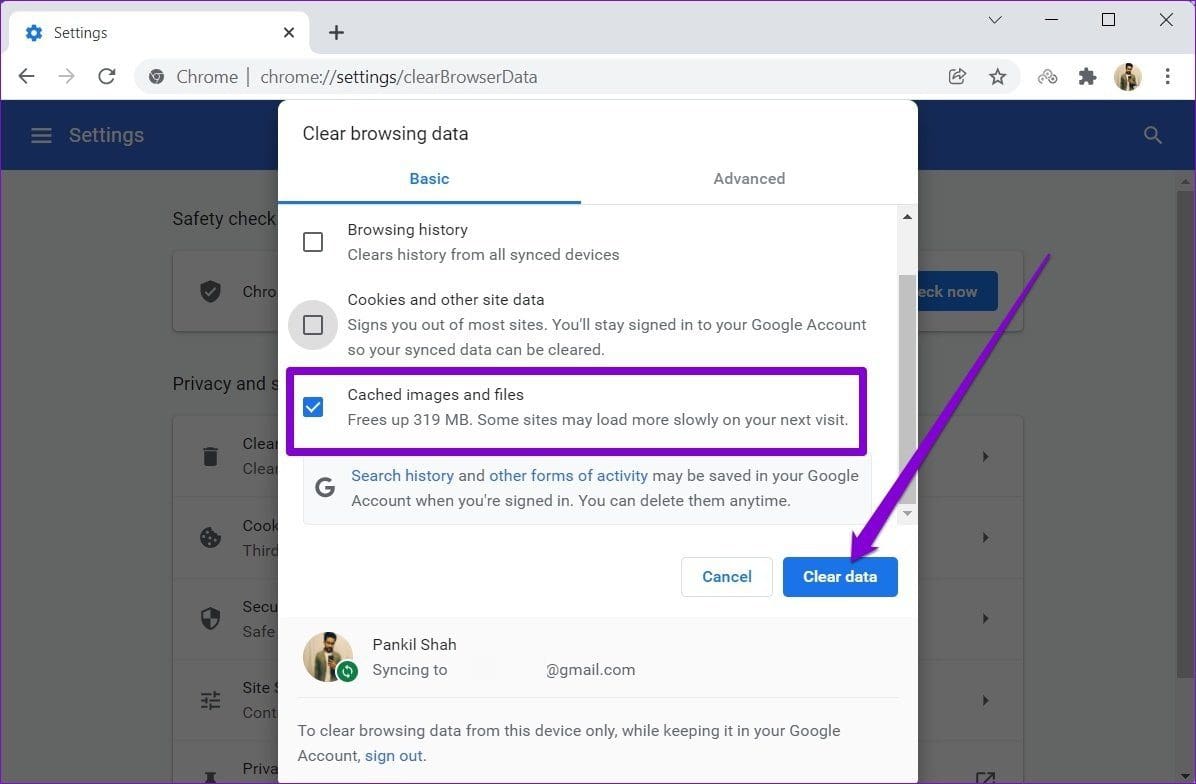The height and width of the screenshot is (784, 1196).
Task: Check Cookies and other site data checkbox
Action: [313, 325]
